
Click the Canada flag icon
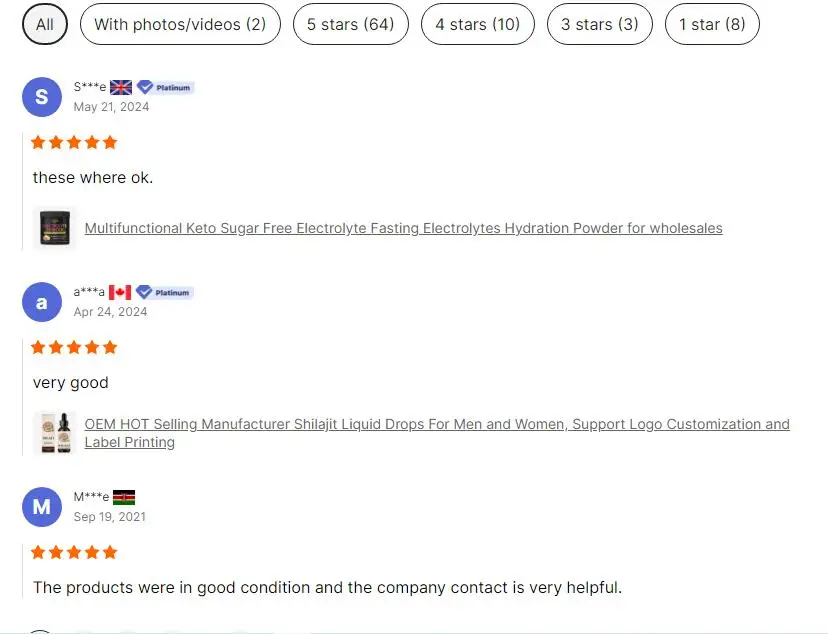click(120, 293)
